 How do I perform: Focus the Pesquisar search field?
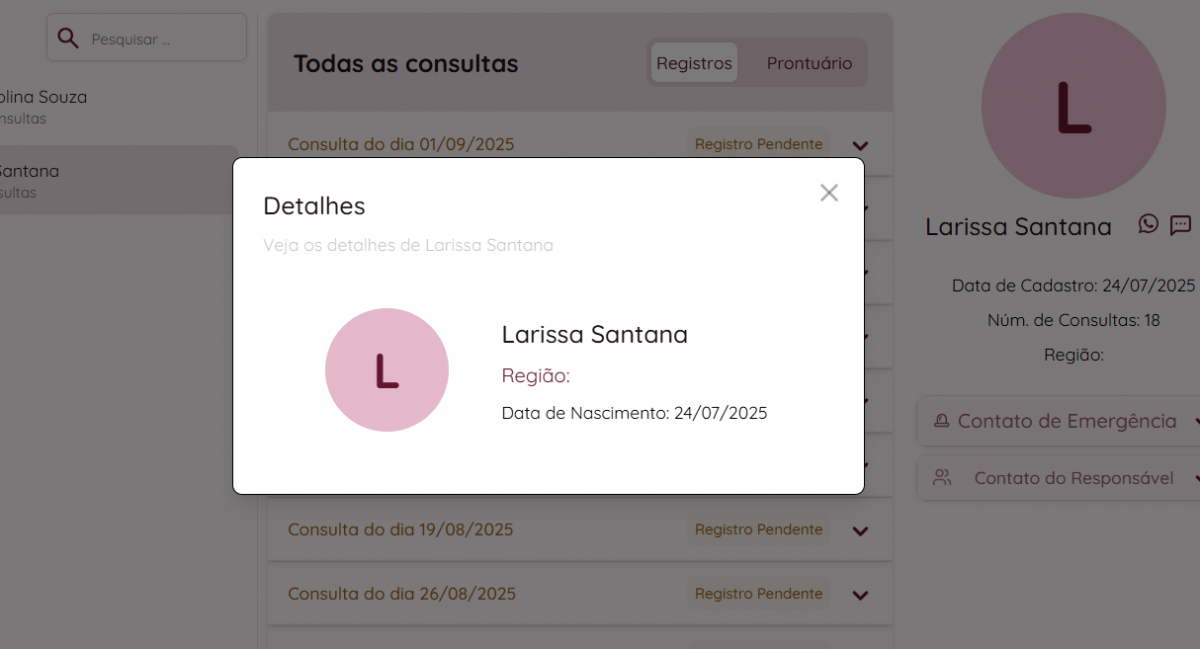160,39
